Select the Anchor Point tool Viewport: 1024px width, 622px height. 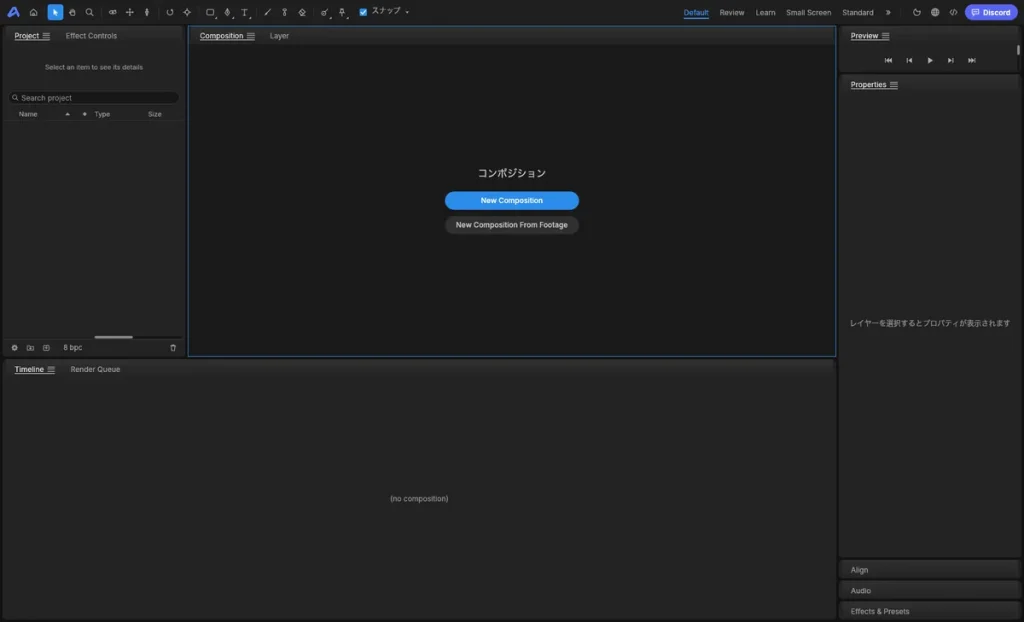tap(187, 12)
